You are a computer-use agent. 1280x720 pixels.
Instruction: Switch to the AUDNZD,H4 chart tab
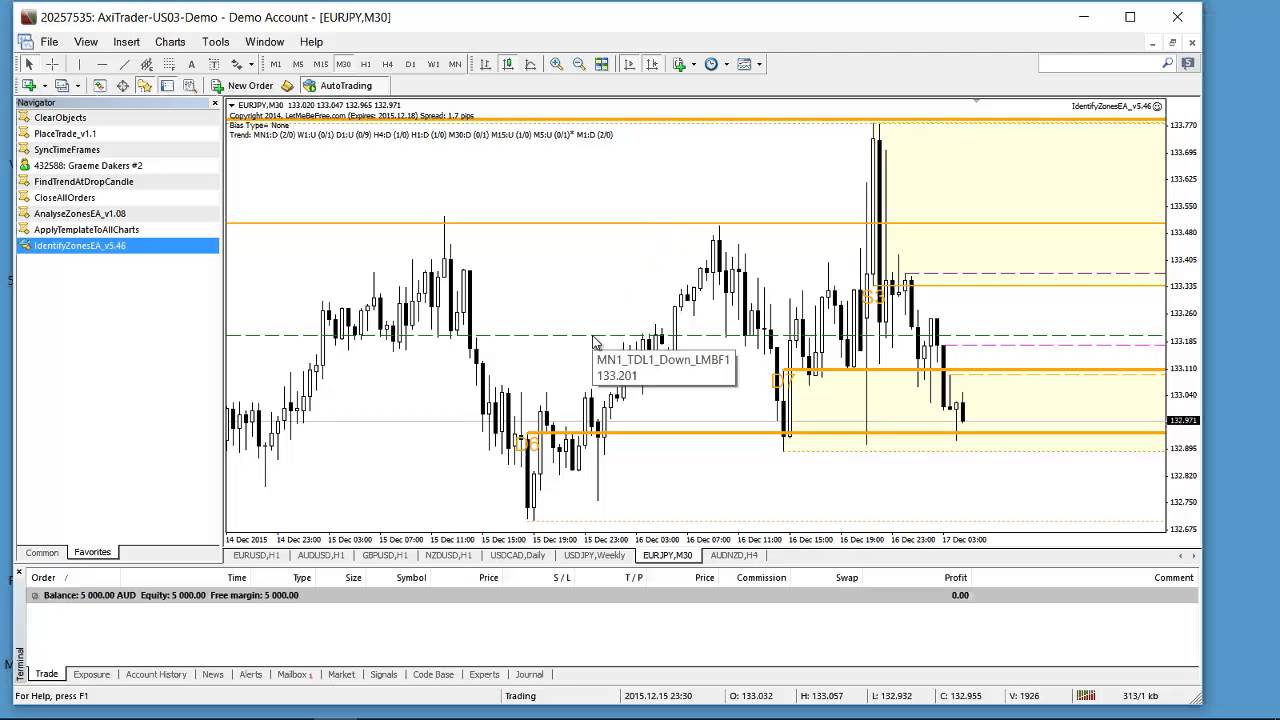[x=734, y=555]
